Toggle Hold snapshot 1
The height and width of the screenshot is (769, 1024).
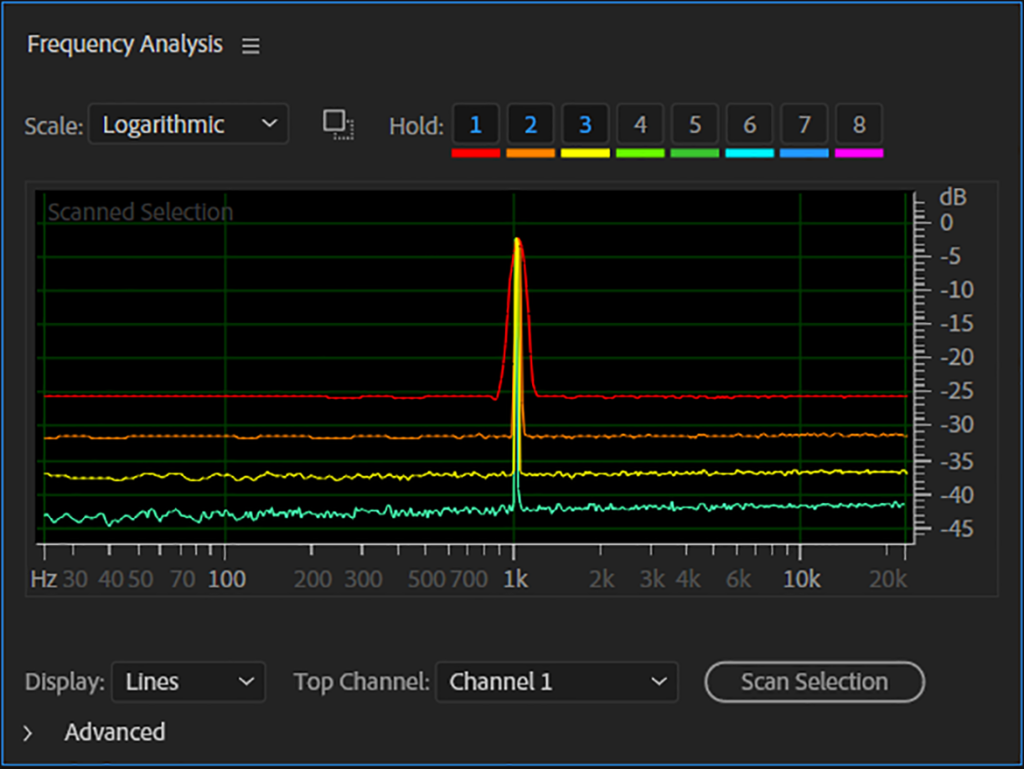[x=475, y=123]
